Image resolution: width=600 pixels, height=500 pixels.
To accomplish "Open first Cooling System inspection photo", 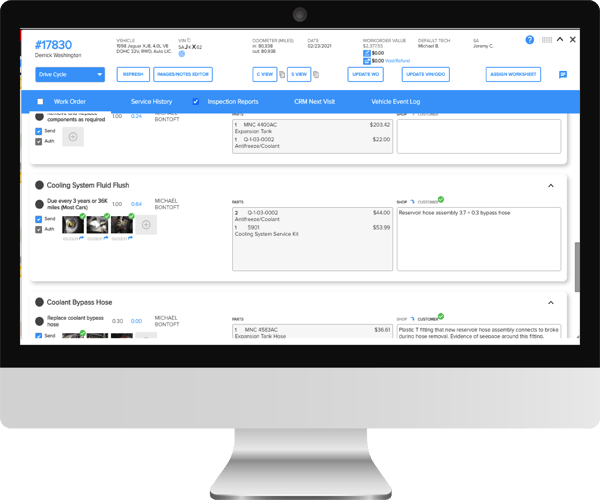I will click(x=73, y=225).
